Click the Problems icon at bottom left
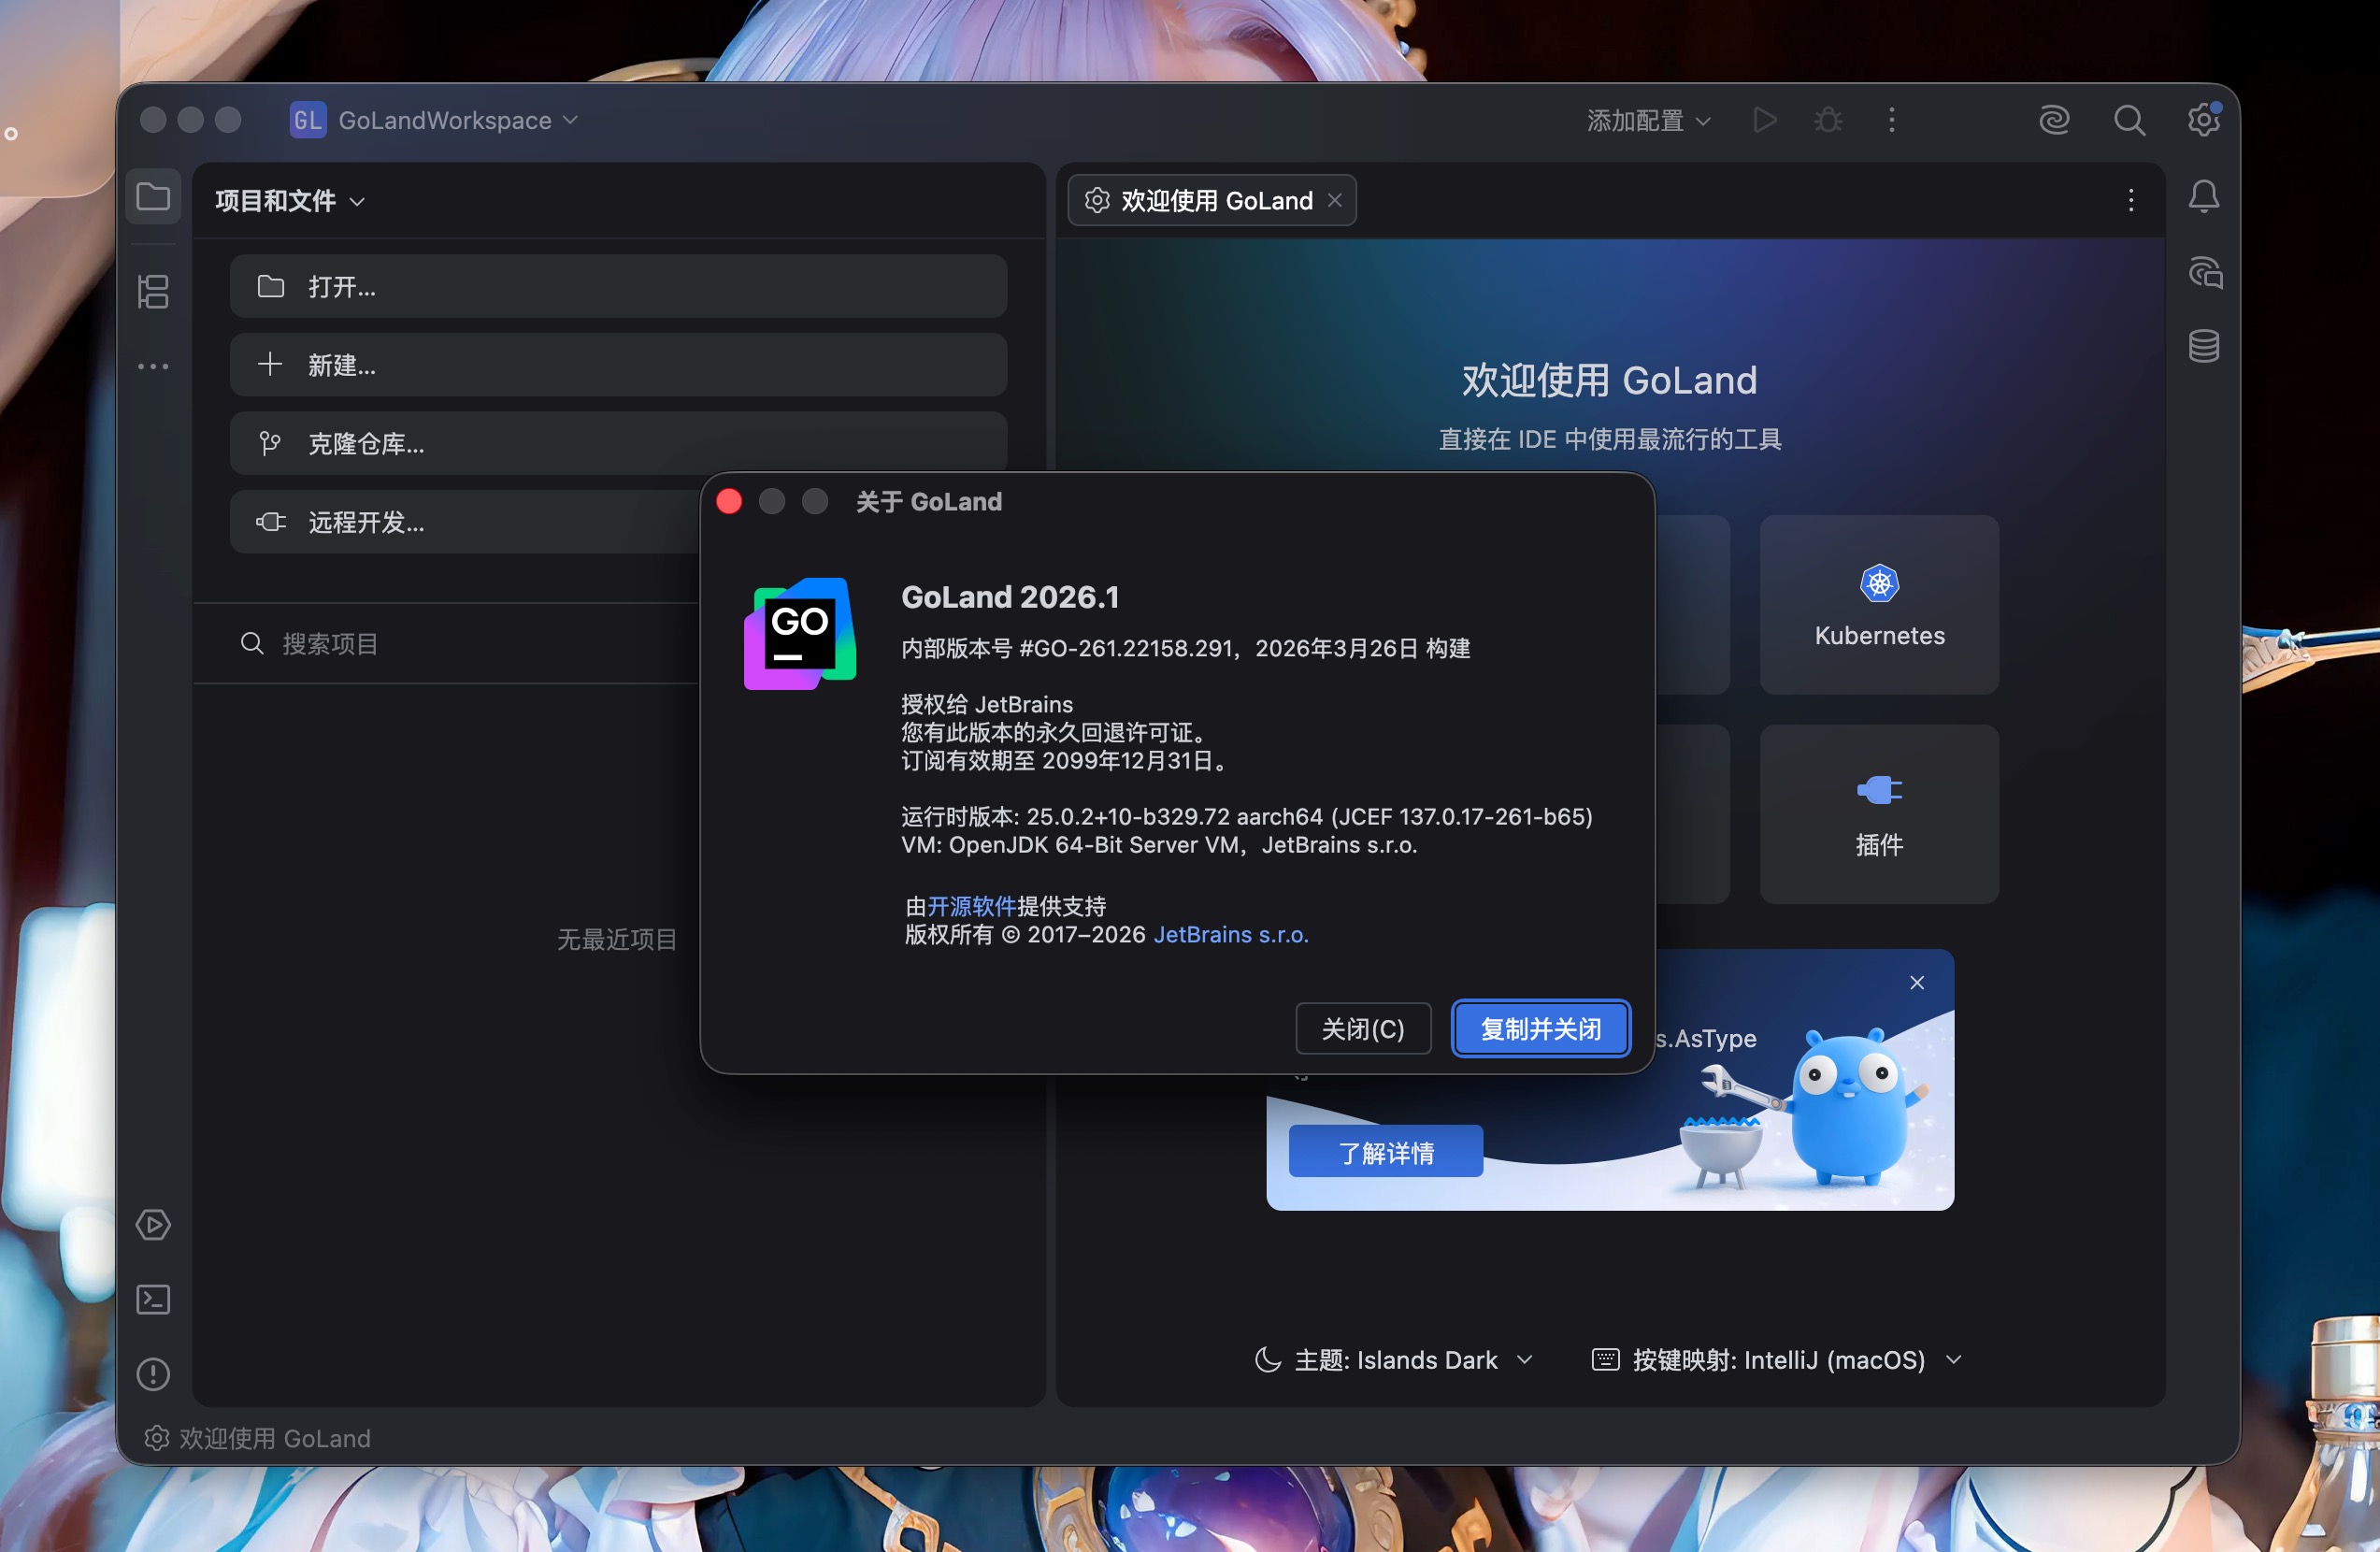2380x1552 pixels. click(x=152, y=1375)
